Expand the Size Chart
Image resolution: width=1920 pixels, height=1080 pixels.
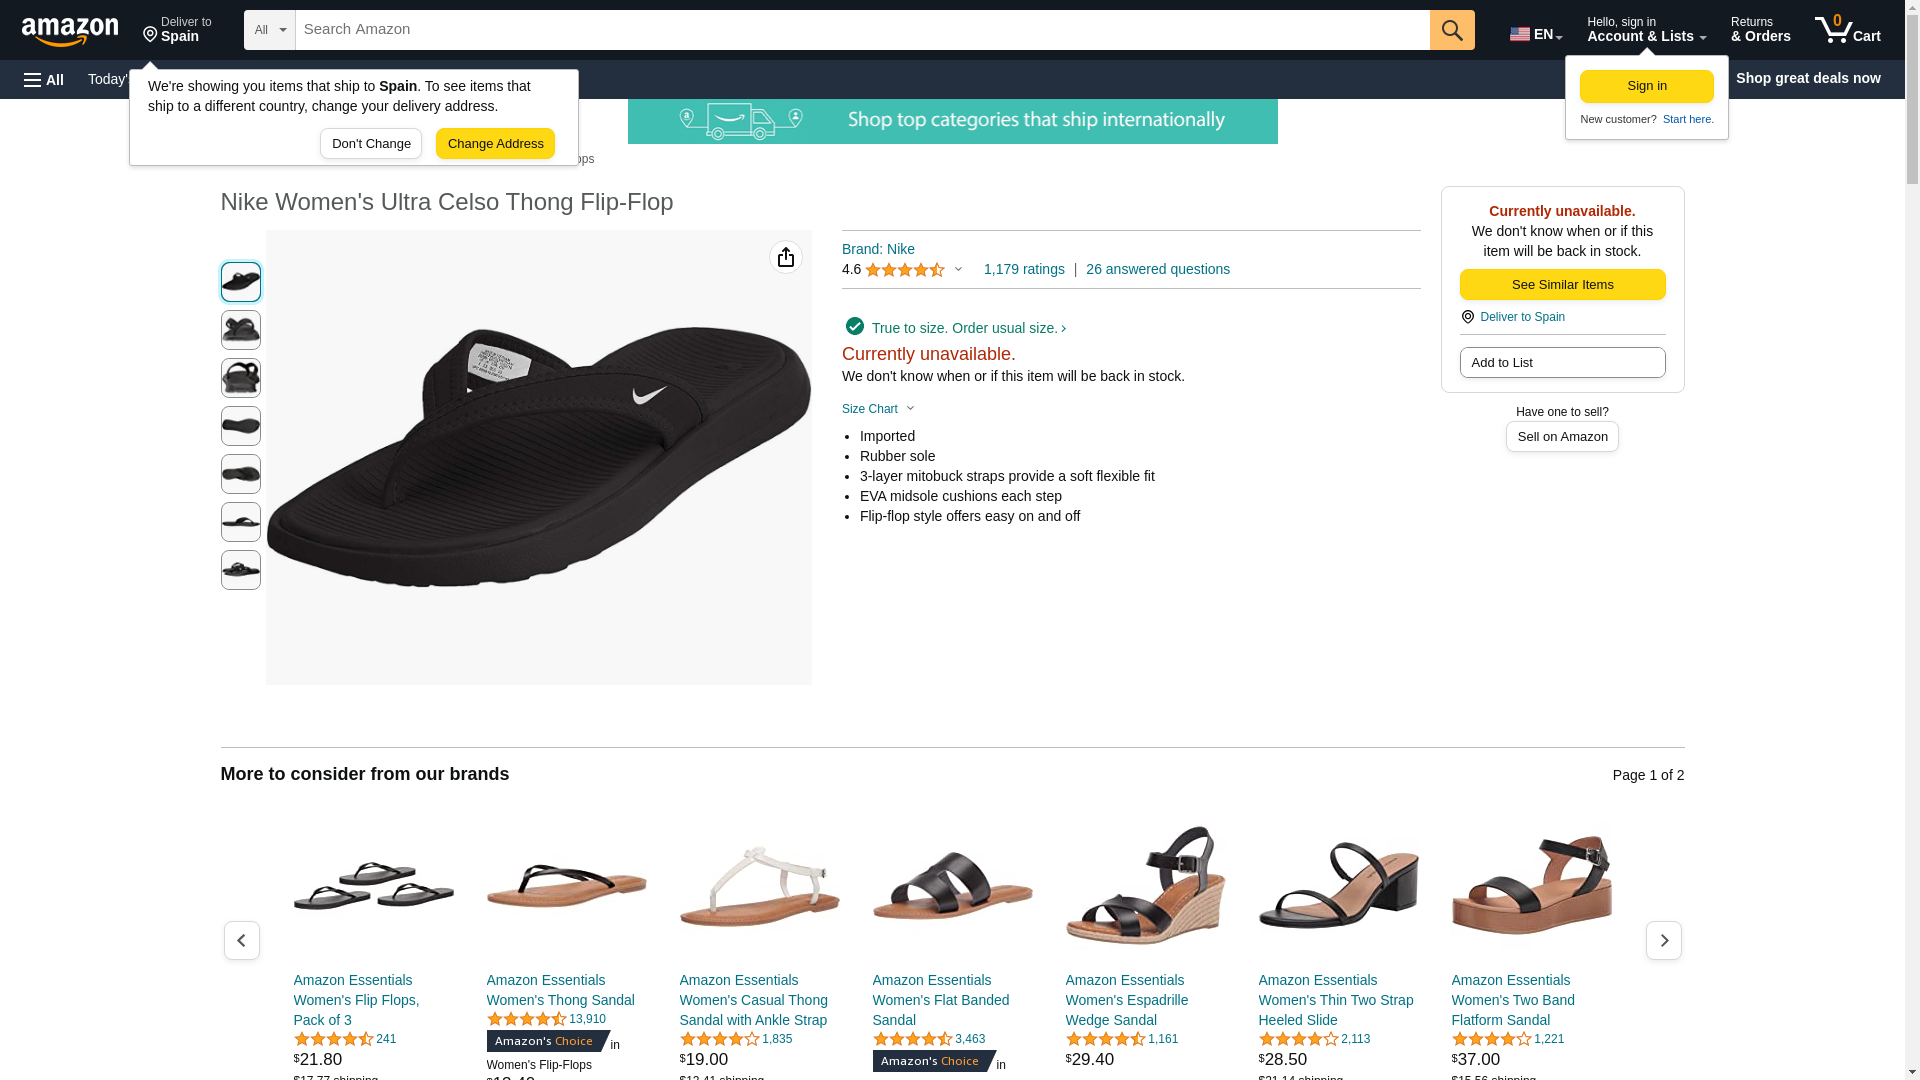[x=878, y=409]
